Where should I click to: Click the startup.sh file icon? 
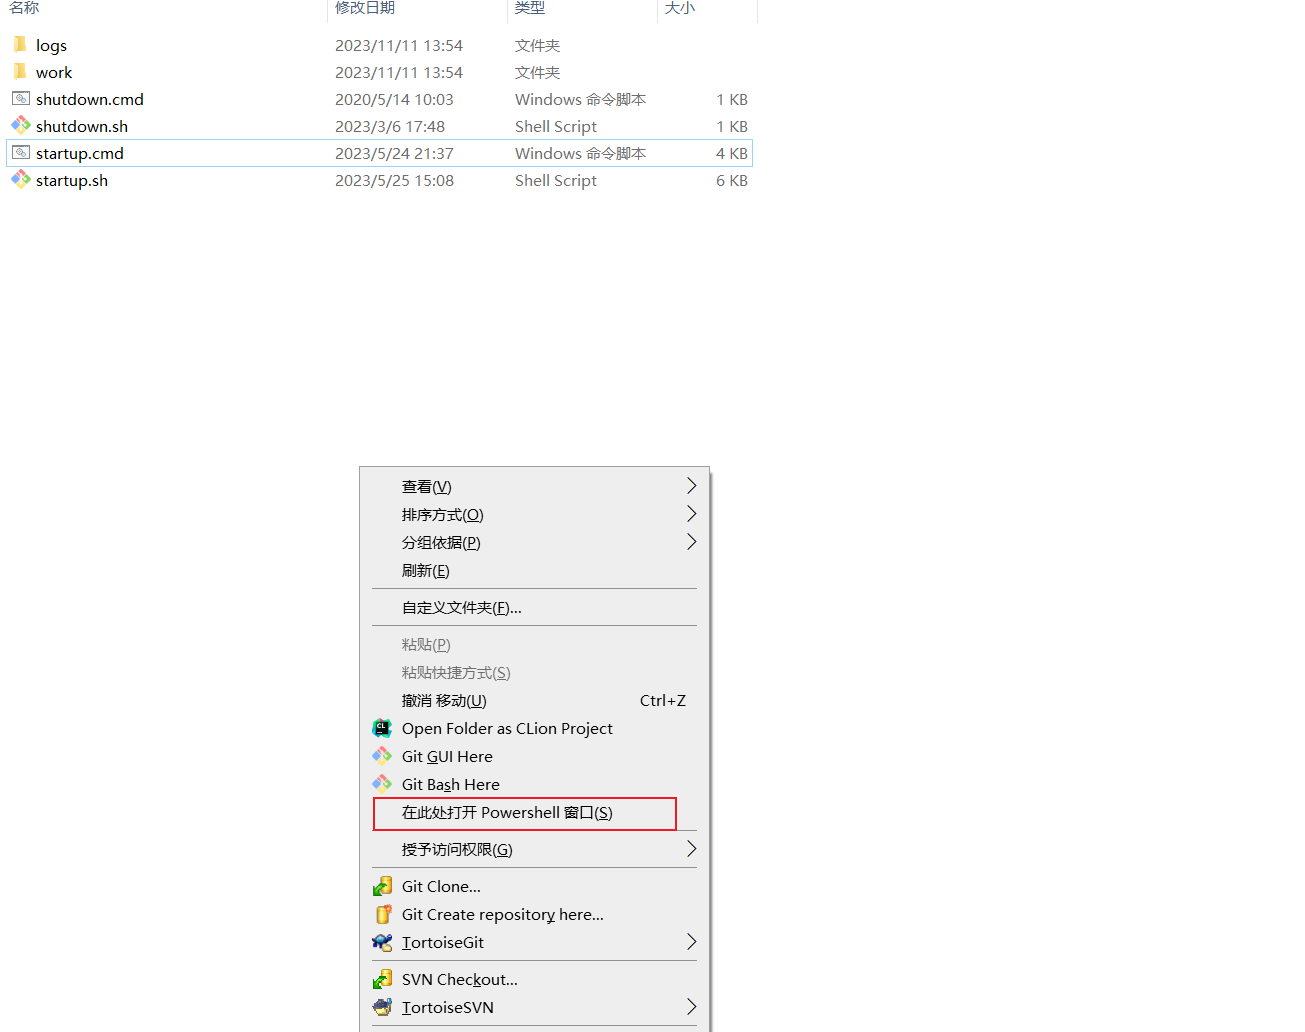pyautogui.click(x=21, y=179)
